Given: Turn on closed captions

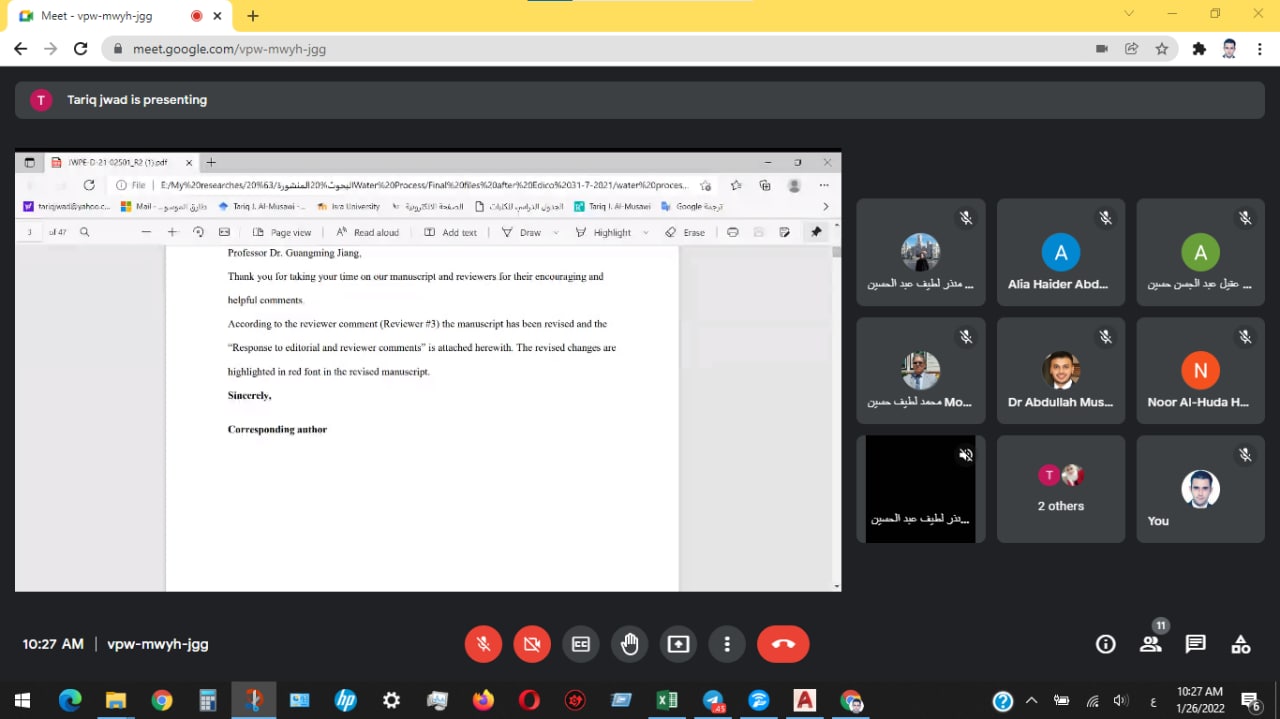Looking at the screenshot, I should coord(580,644).
